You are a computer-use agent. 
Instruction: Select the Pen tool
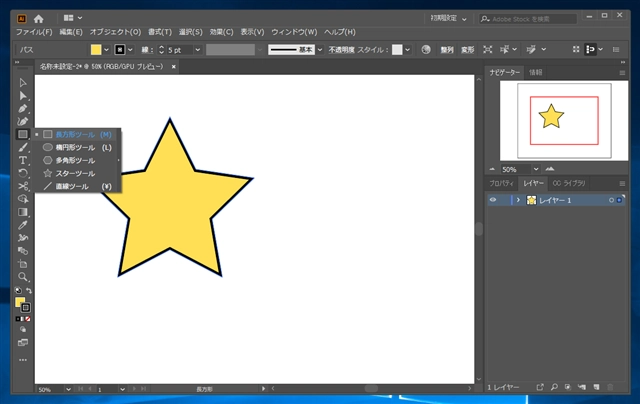point(23,109)
